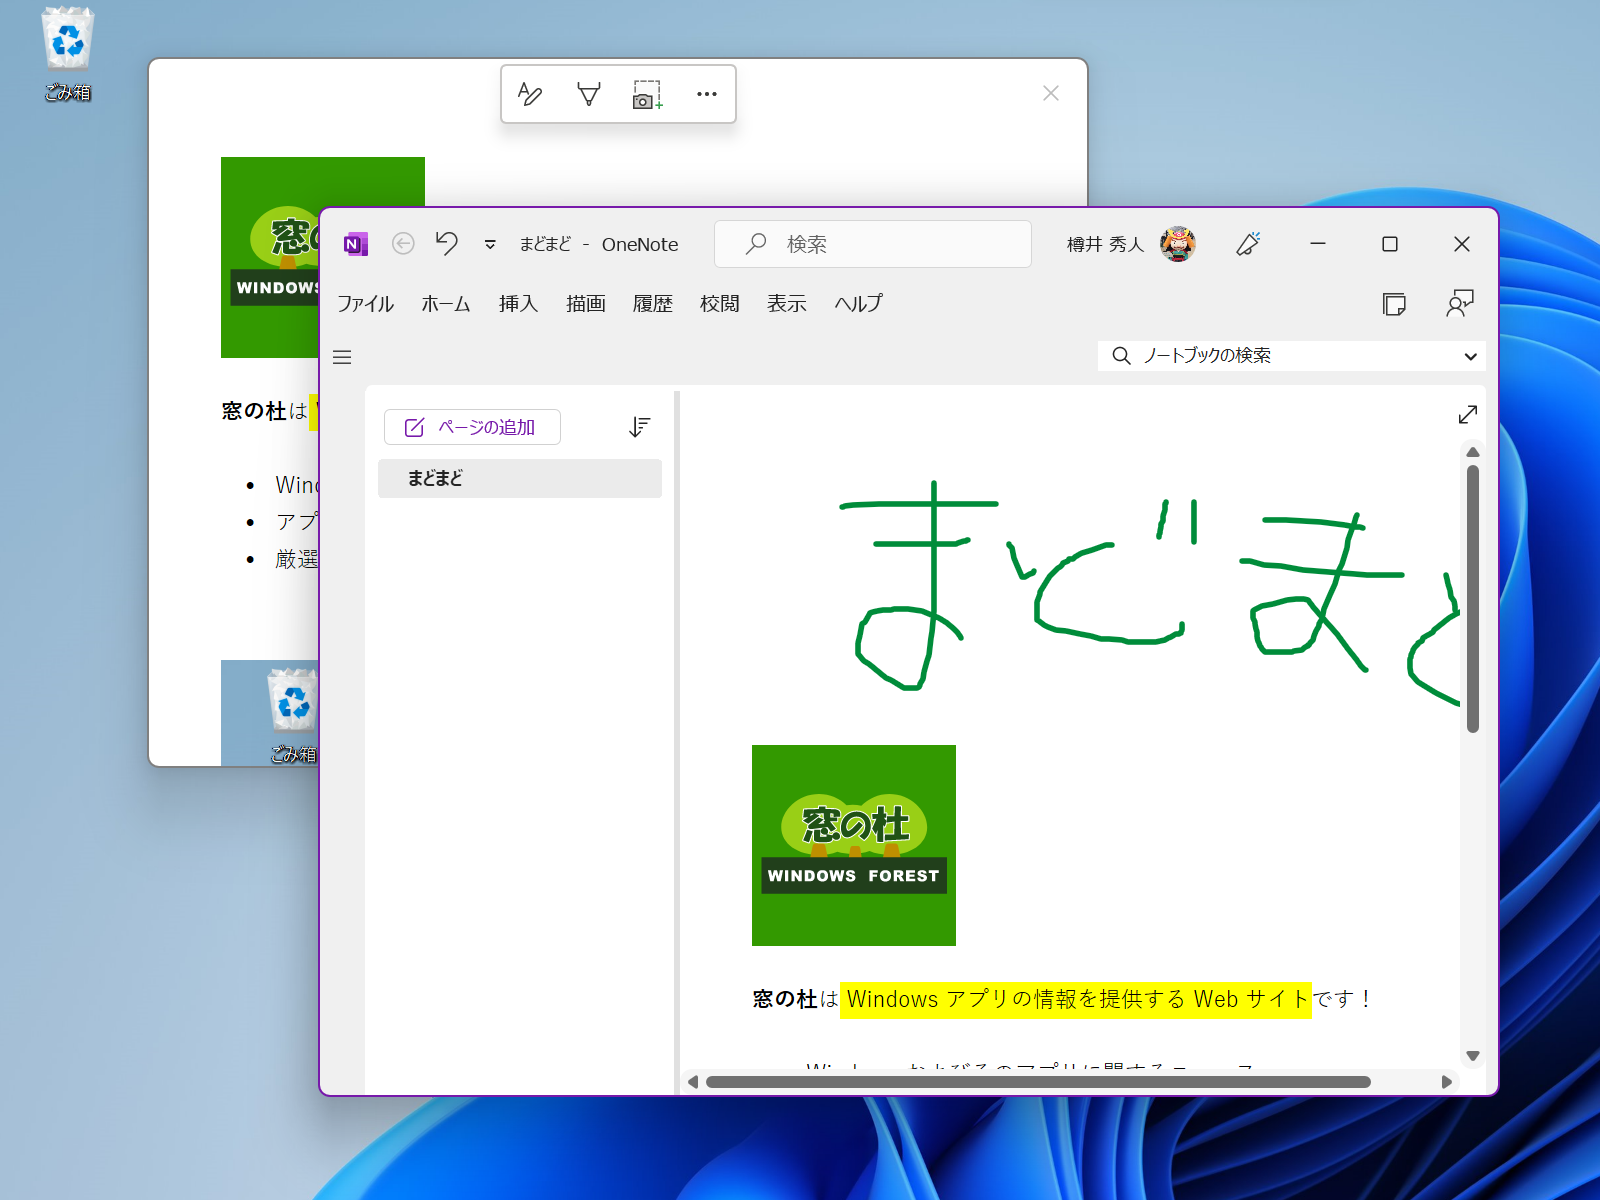Image resolution: width=1600 pixels, height=1200 pixels.
Task: Expand the chevron next to the Undo button
Action: (489, 243)
